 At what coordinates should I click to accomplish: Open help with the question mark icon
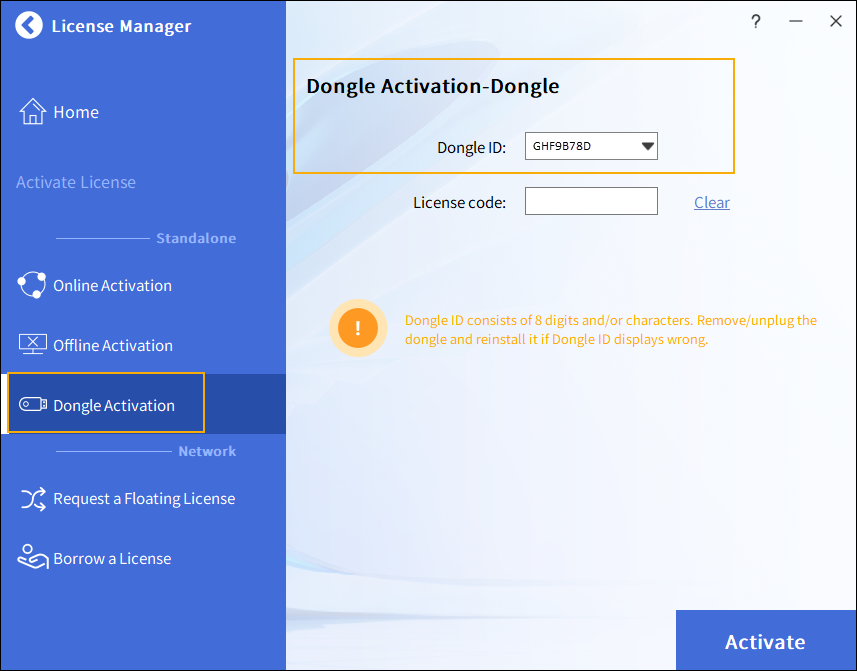pyautogui.click(x=756, y=21)
